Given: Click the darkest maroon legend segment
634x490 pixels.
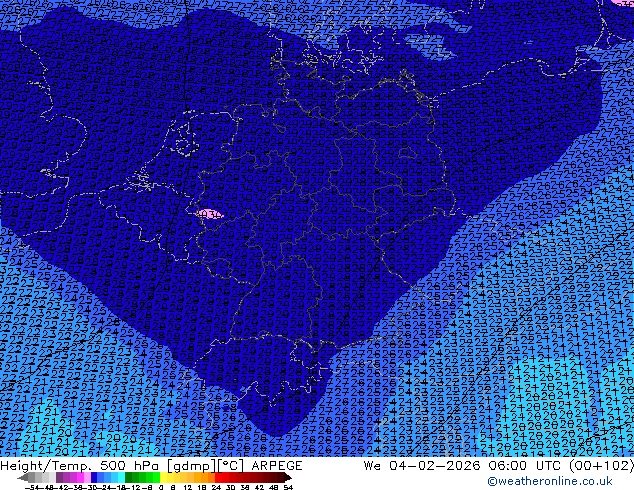Looking at the screenshot, I should (281, 478).
